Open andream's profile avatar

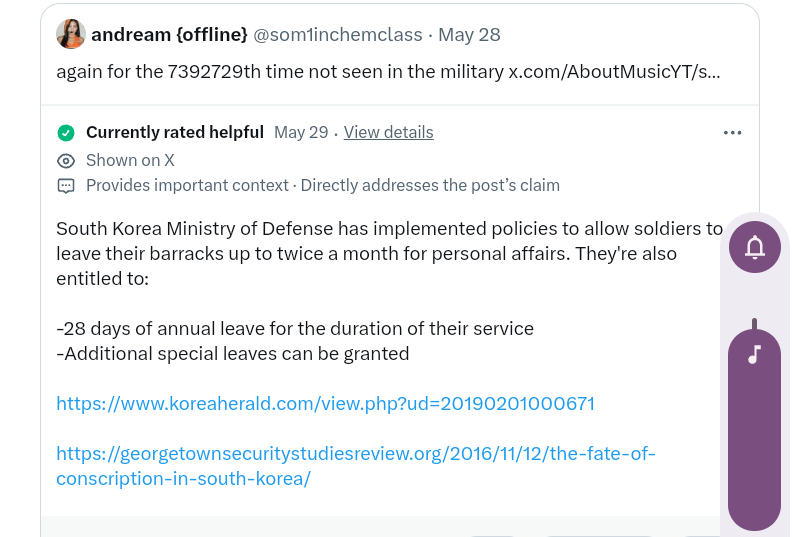pyautogui.click(x=71, y=35)
